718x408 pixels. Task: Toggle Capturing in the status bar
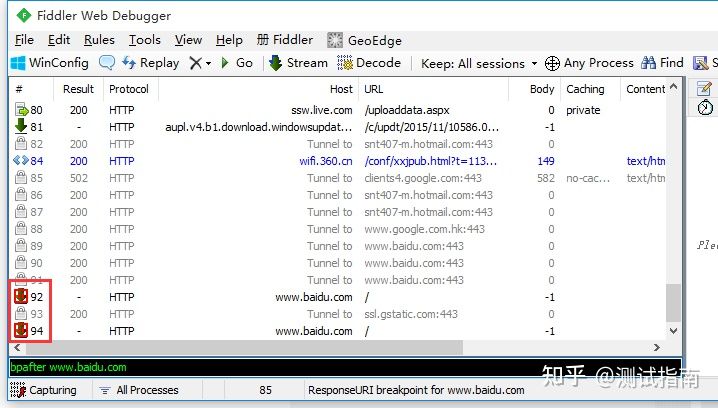(44, 390)
